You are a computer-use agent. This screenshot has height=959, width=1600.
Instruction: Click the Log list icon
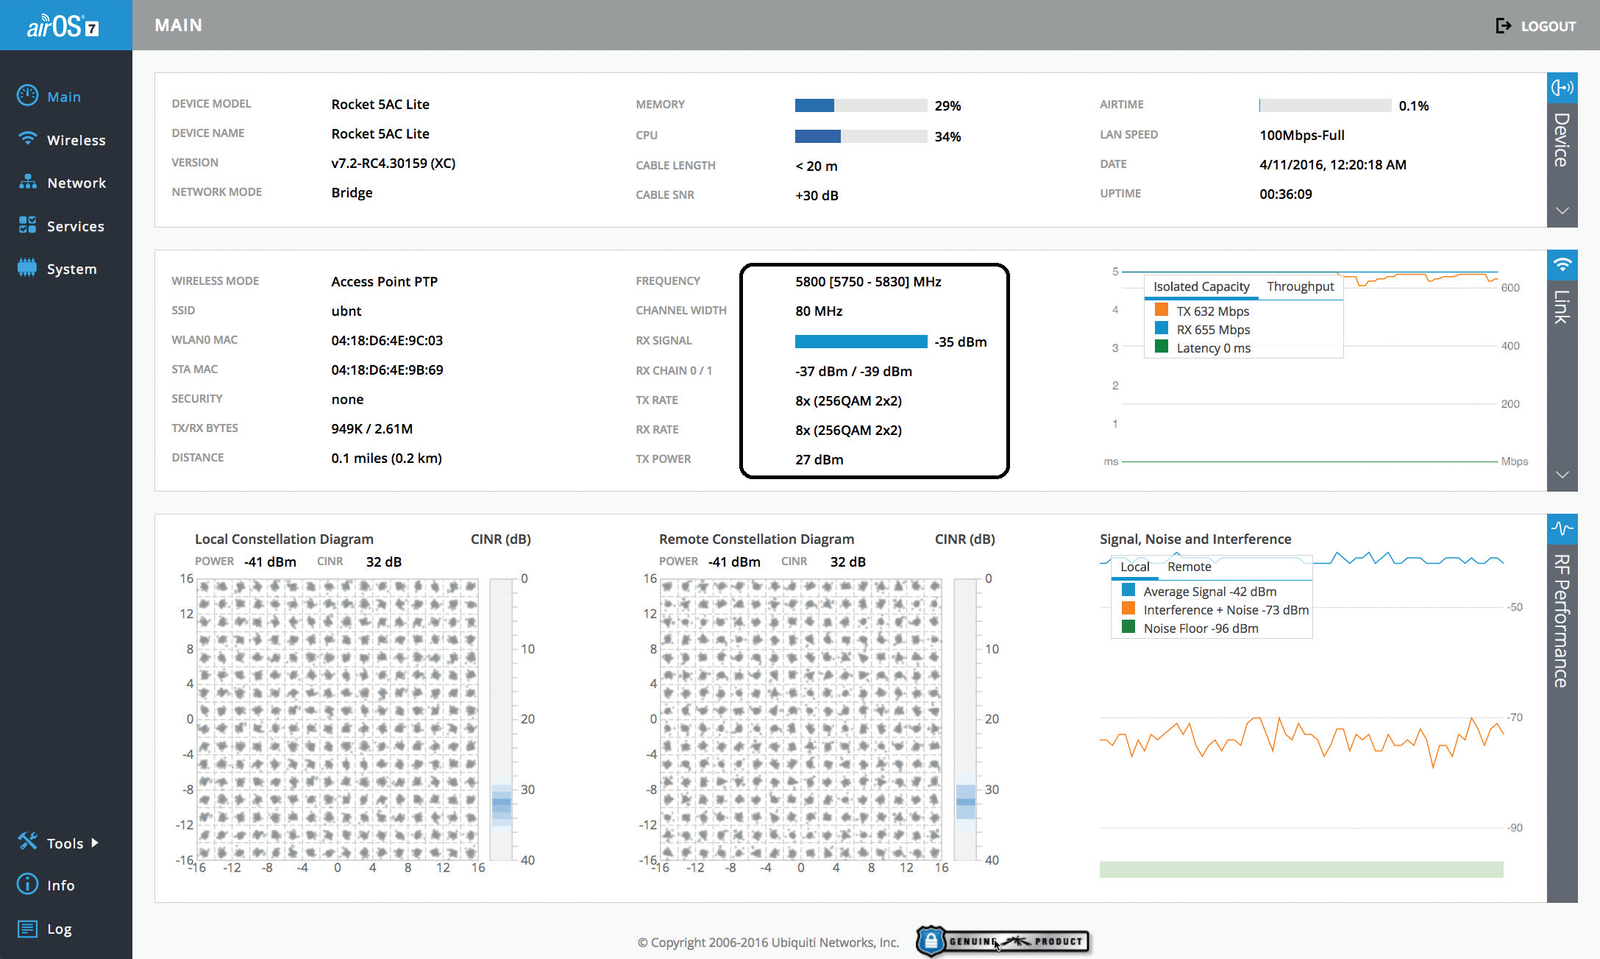pyautogui.click(x=28, y=929)
